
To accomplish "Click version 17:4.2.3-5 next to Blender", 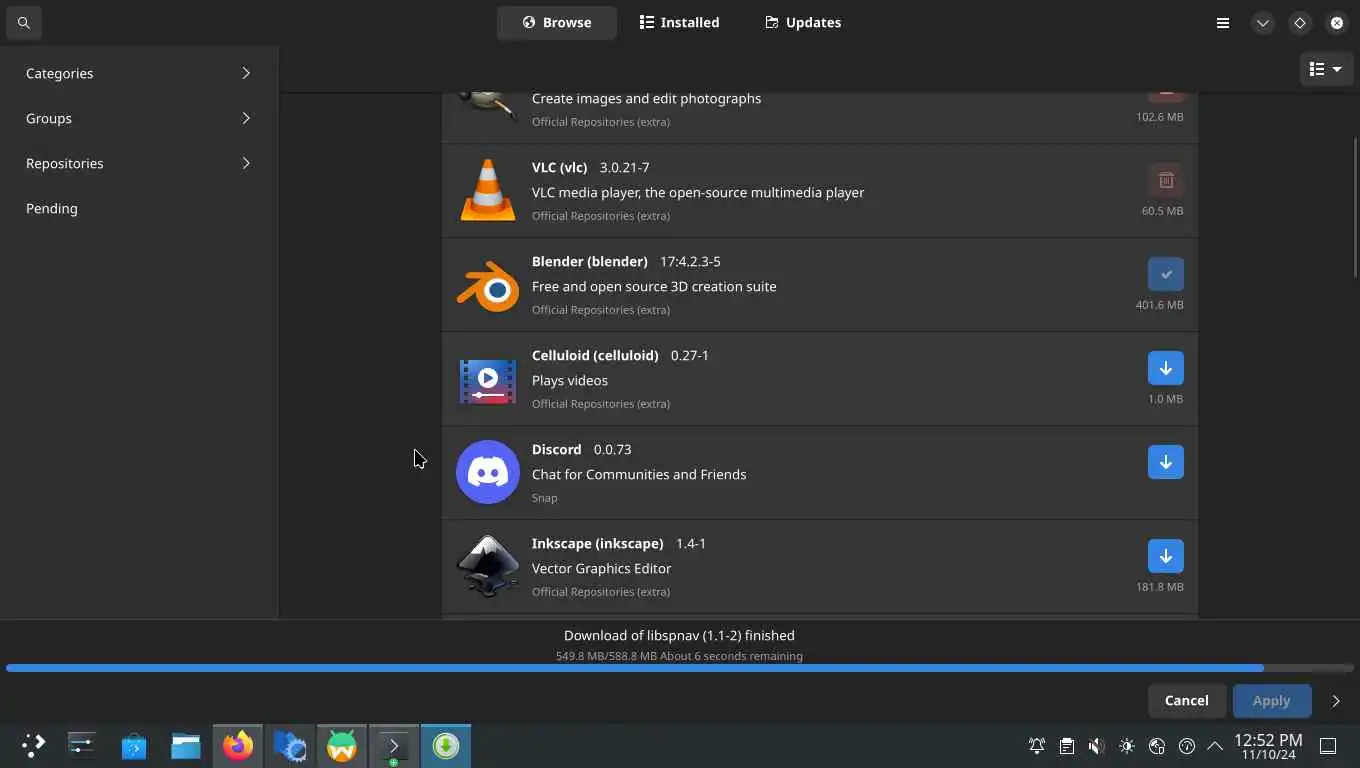I will (690, 261).
